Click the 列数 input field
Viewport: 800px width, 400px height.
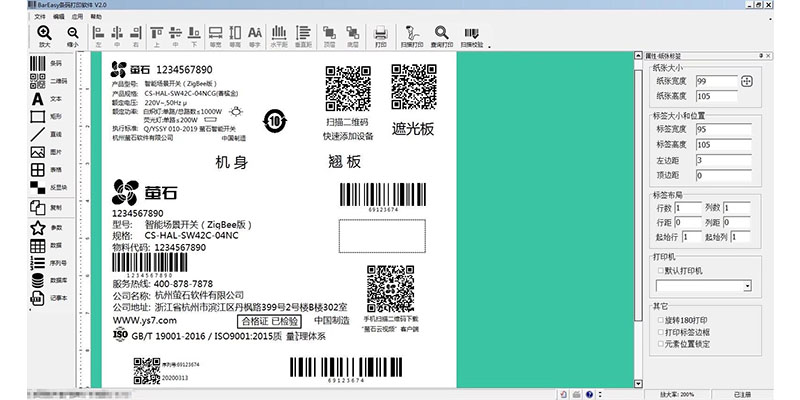737,208
